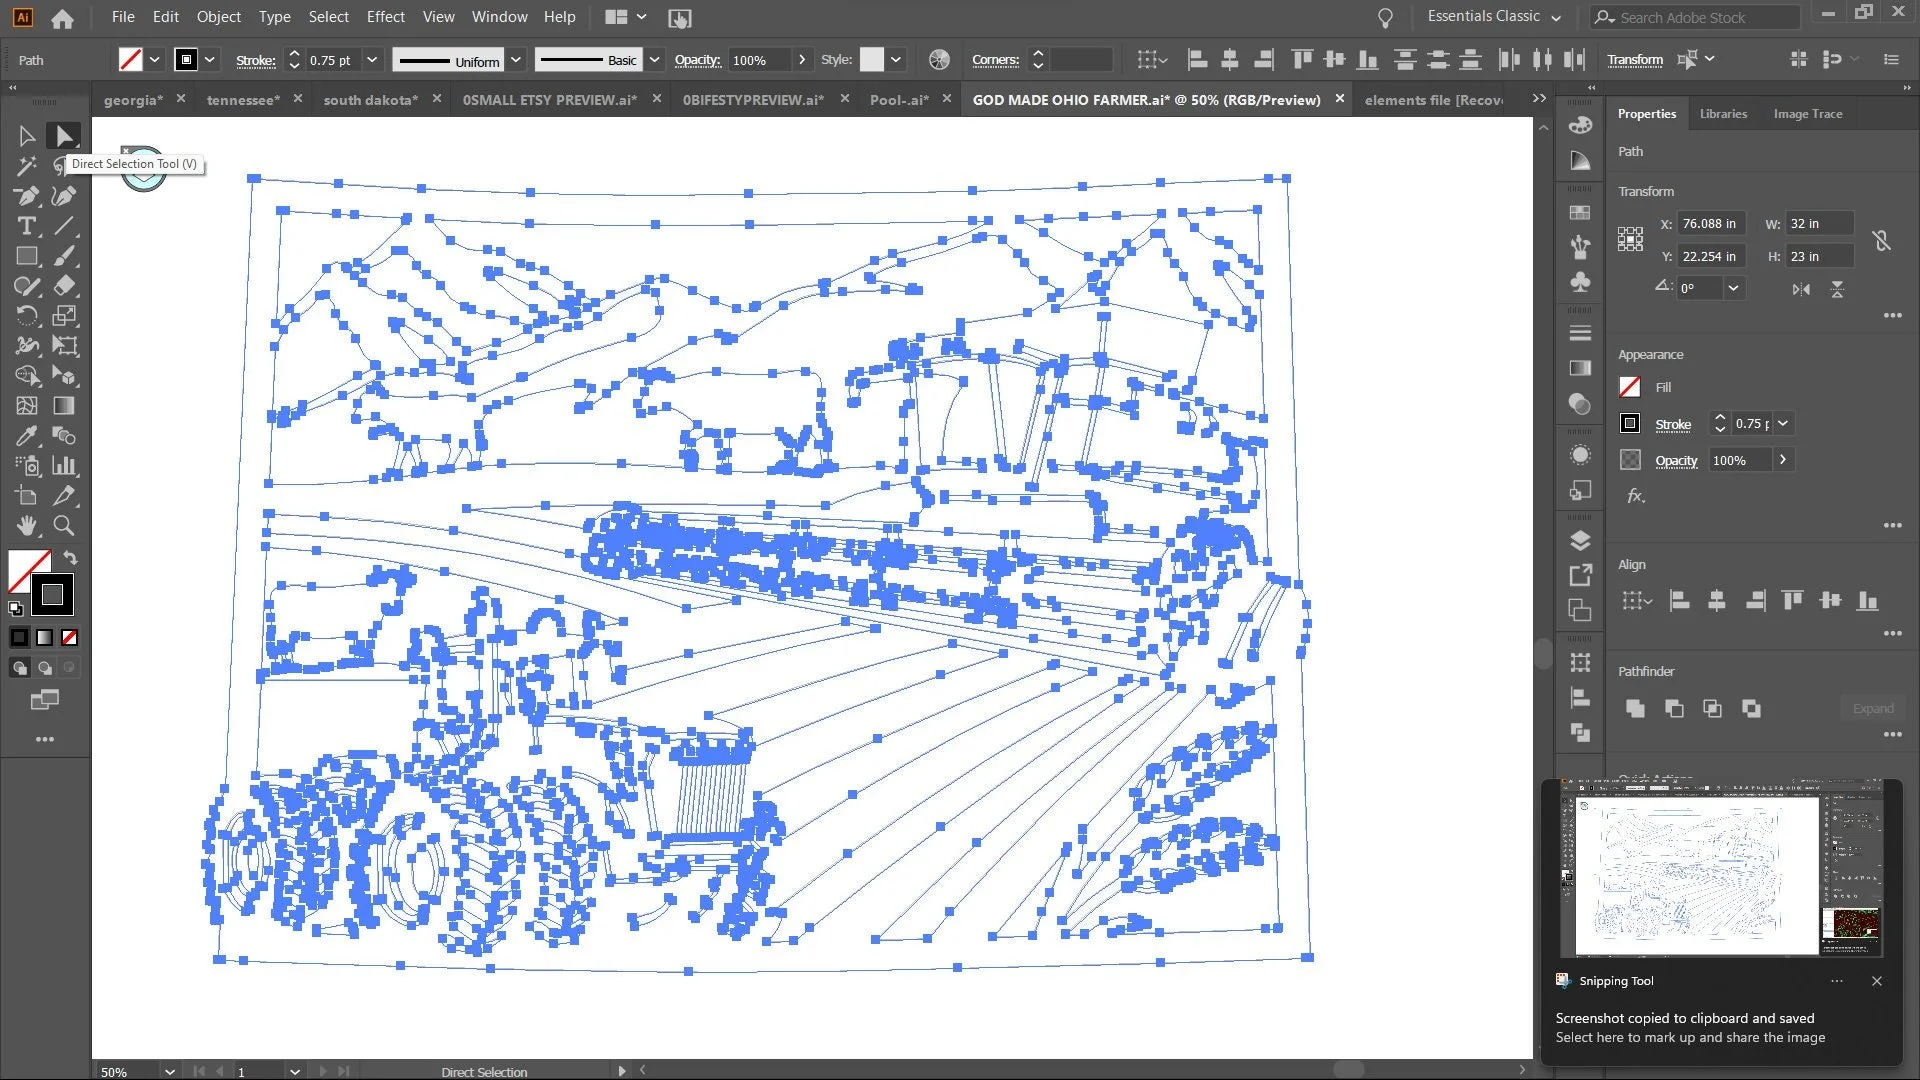Viewport: 1920px width, 1080px height.
Task: Open the rotation angle dropdown
Action: pyautogui.click(x=1733, y=288)
